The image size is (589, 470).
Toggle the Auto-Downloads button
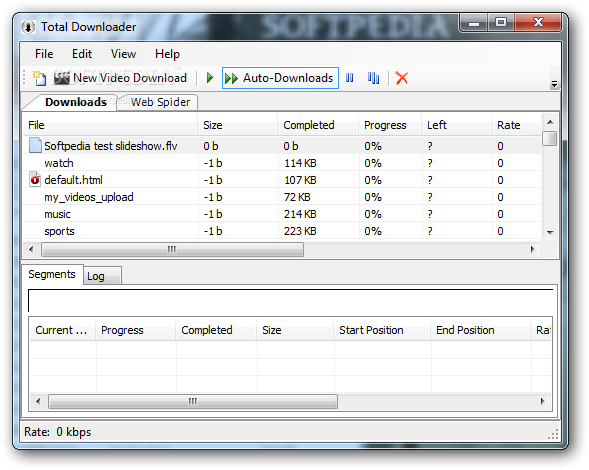pyautogui.click(x=280, y=78)
